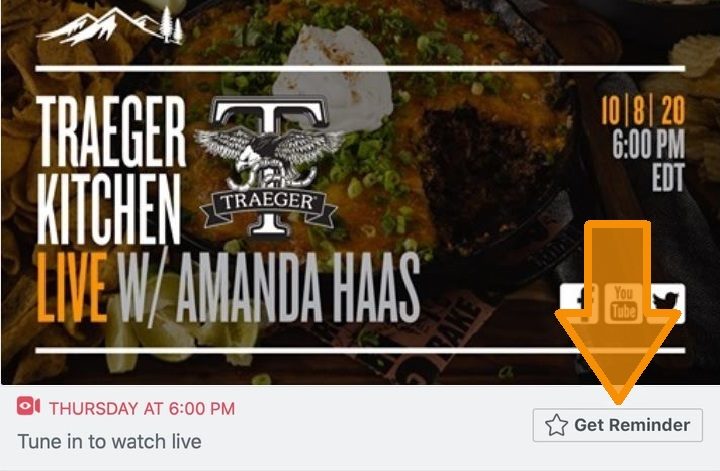Click the Get Reminder button

618,425
